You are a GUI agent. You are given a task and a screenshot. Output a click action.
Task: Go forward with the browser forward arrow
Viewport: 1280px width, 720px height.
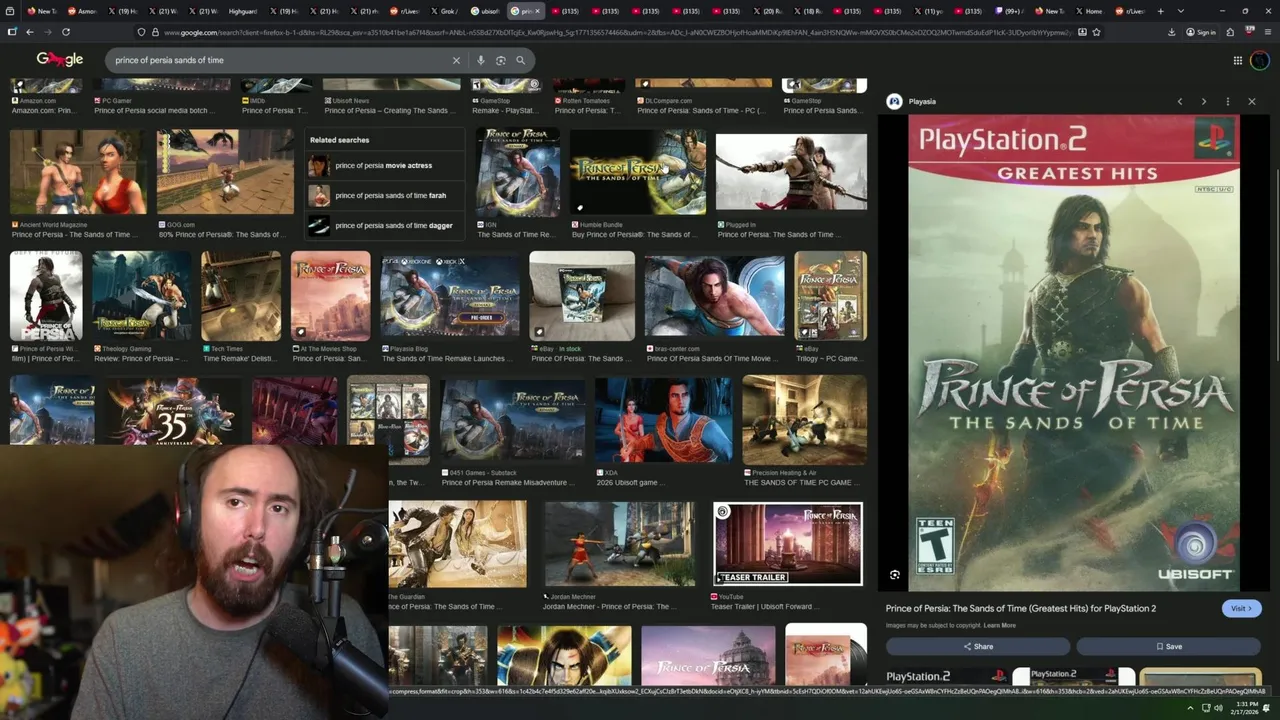(47, 32)
